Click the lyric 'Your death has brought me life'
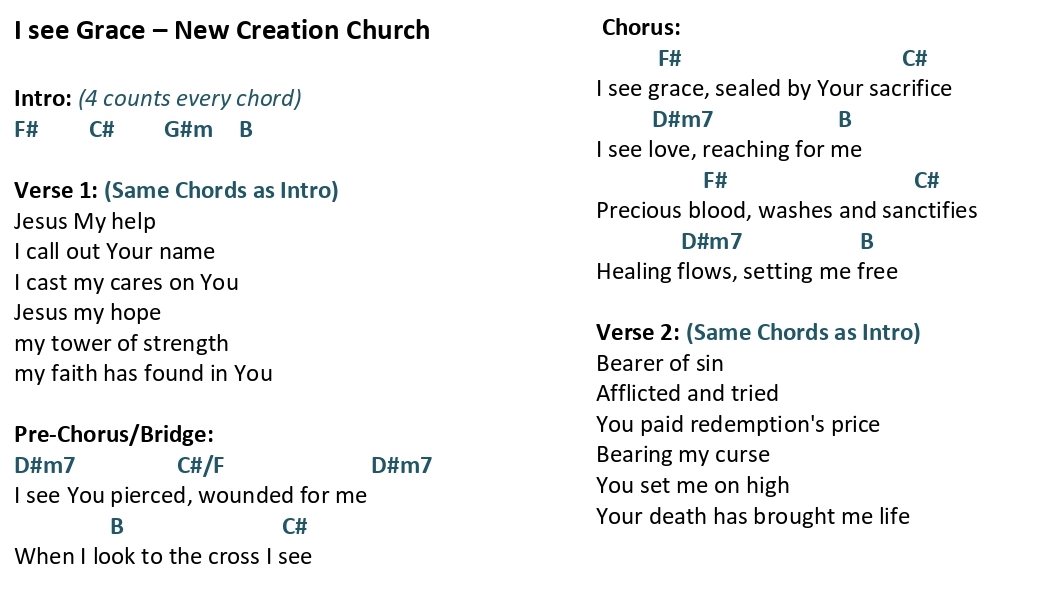This screenshot has width=1060, height=608. pyautogui.click(x=752, y=517)
